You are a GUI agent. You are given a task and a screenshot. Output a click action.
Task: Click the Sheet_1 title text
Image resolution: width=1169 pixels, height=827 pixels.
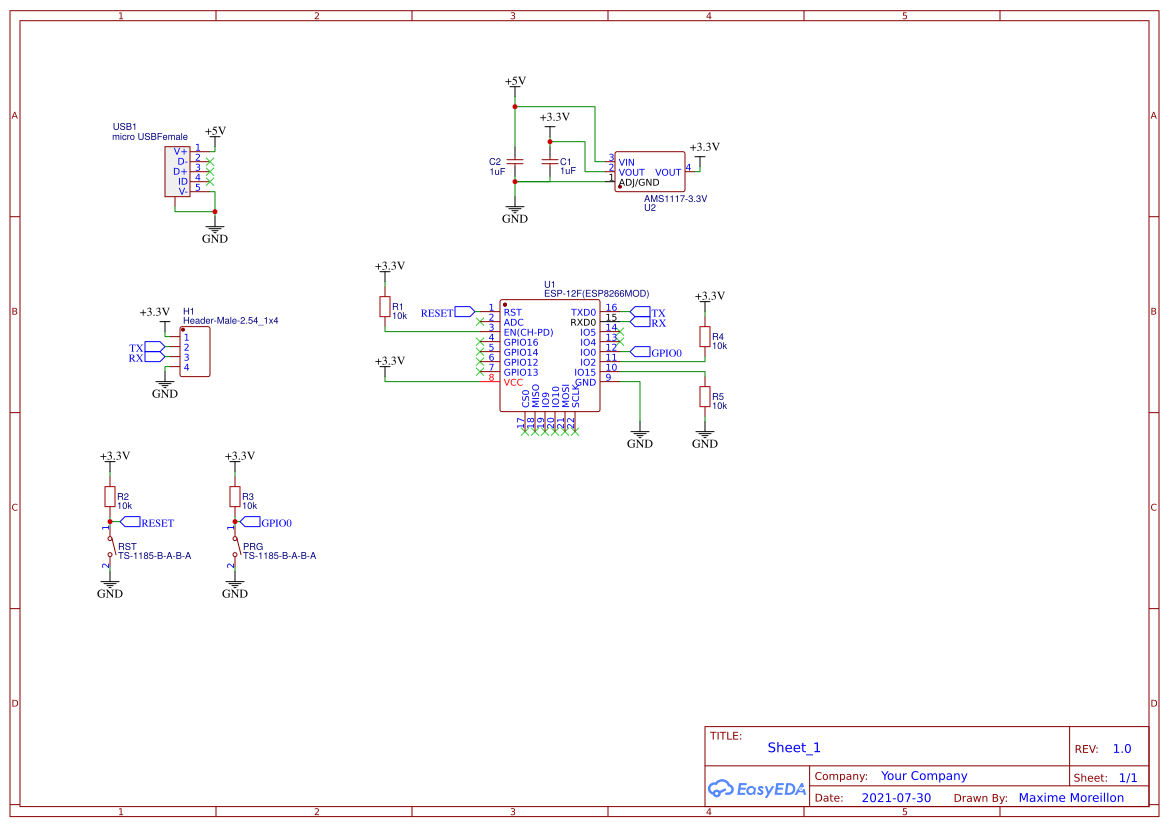(x=793, y=747)
